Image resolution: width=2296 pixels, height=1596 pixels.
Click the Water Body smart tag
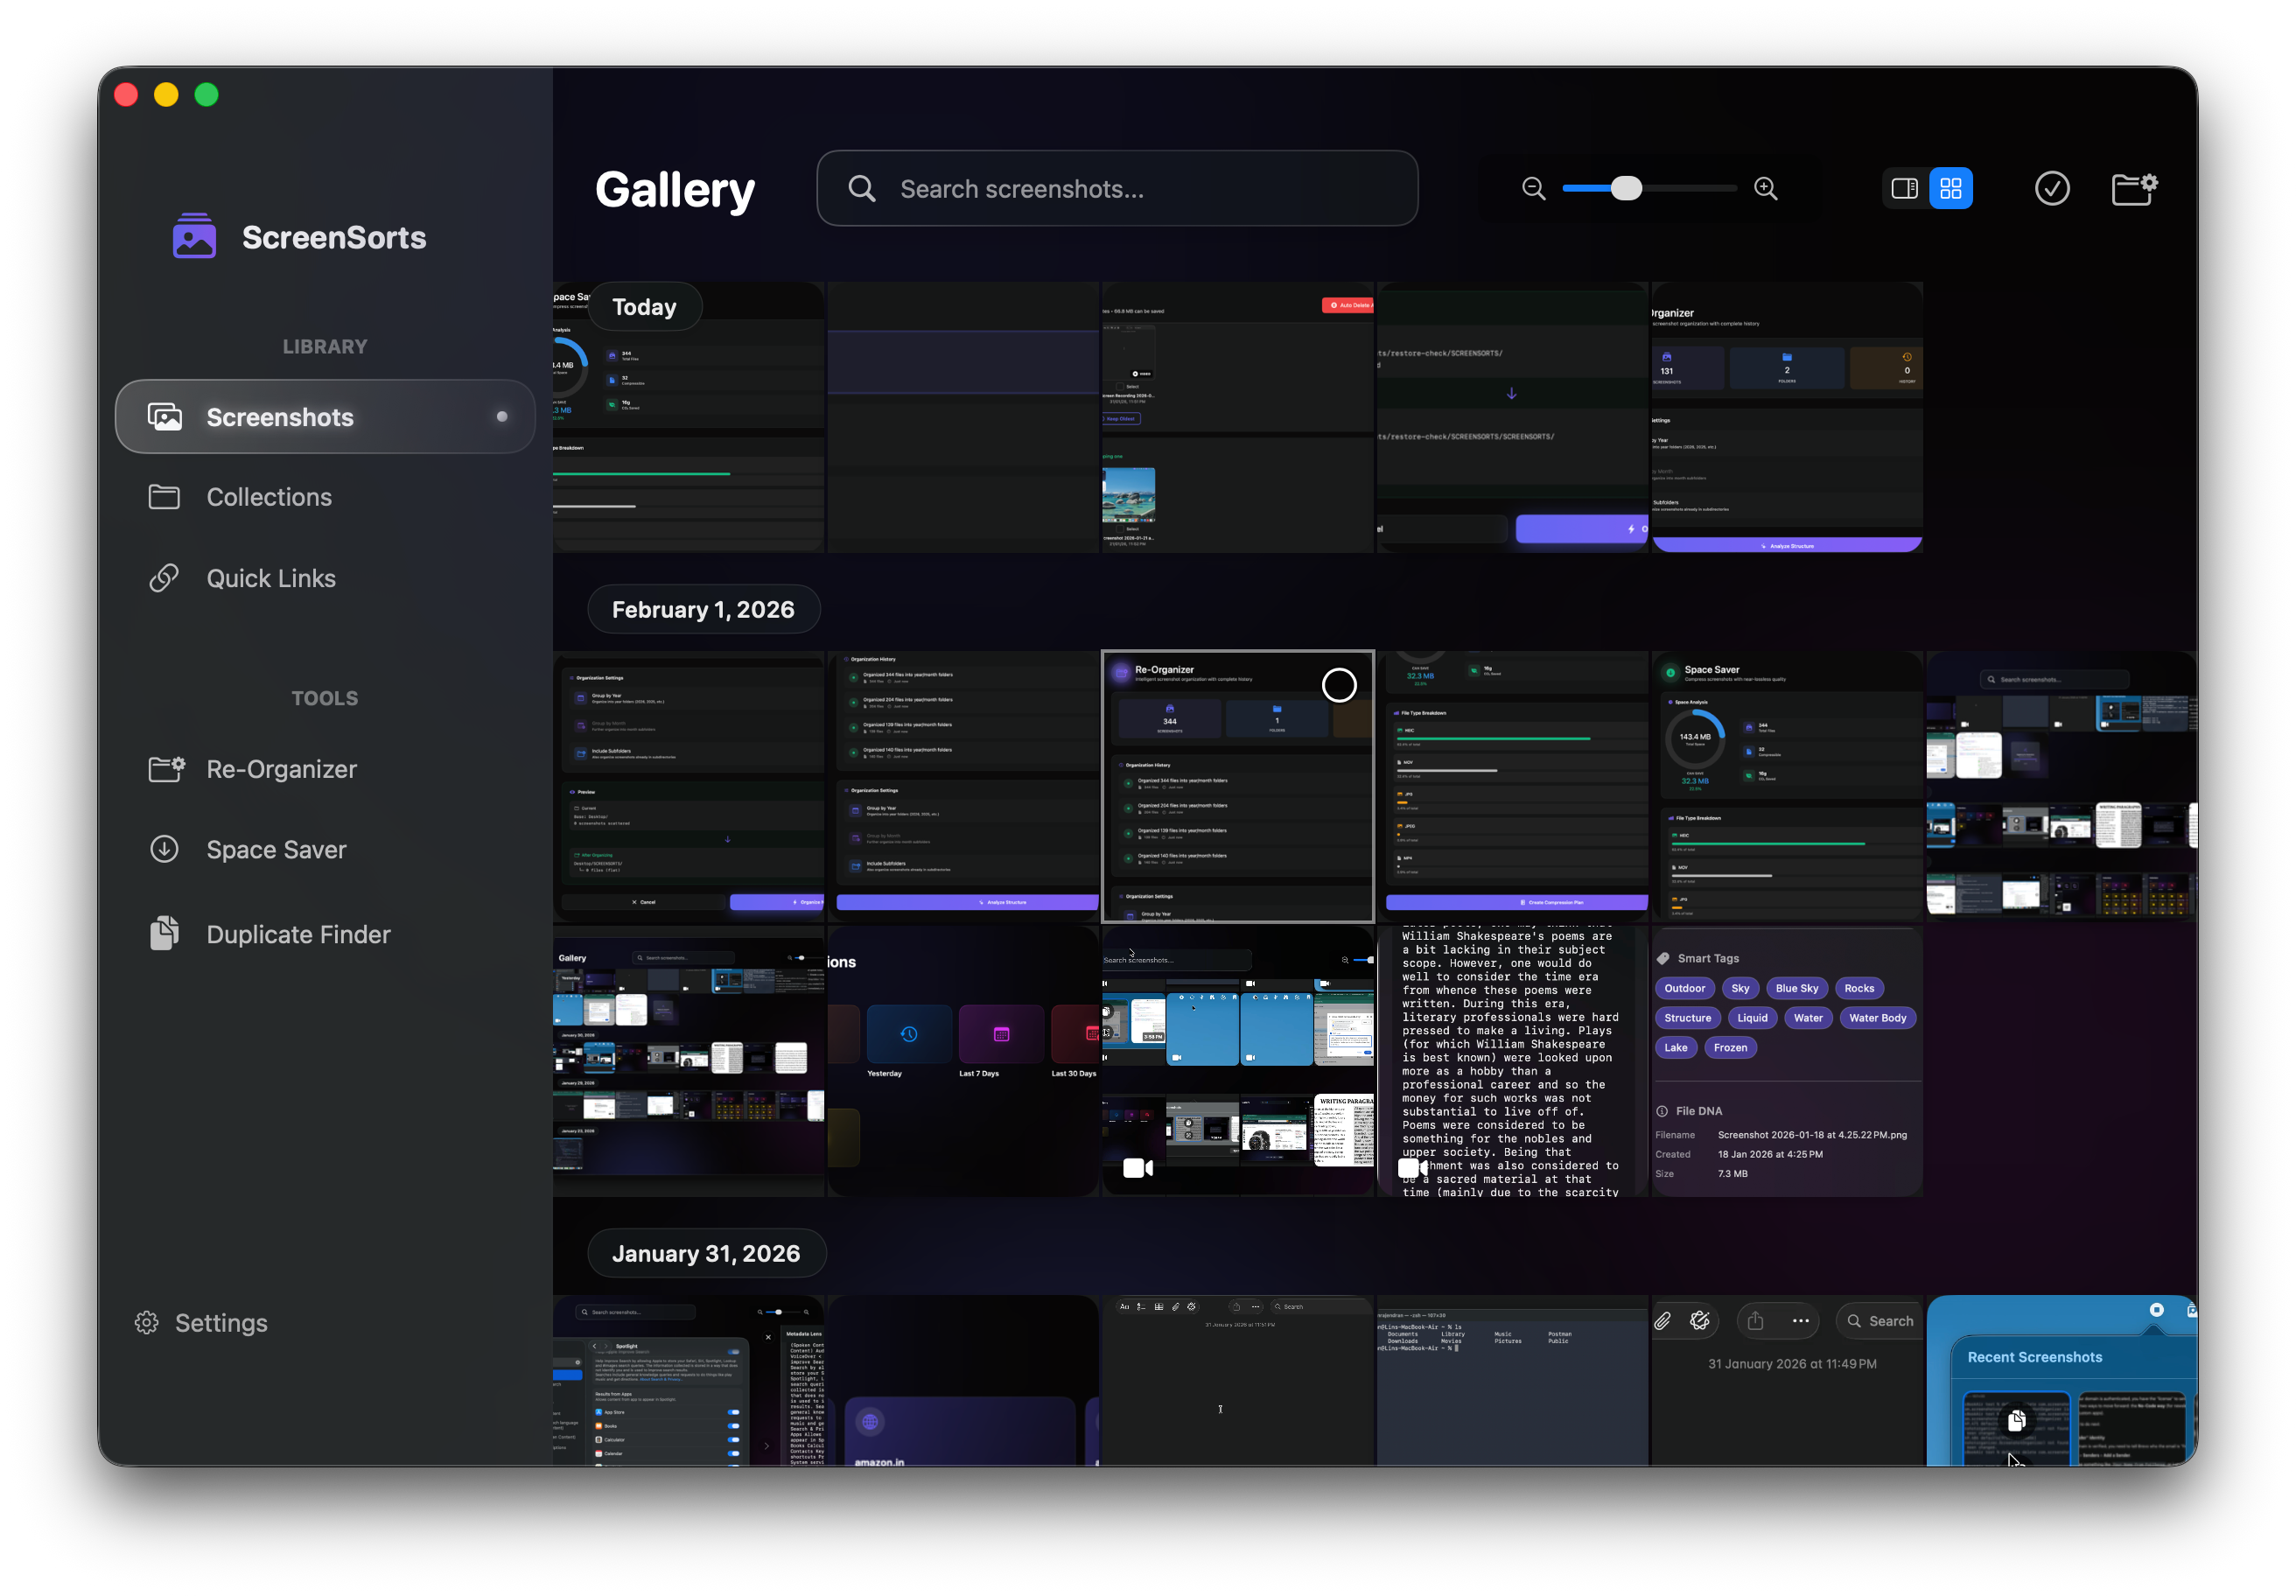coord(1877,1017)
